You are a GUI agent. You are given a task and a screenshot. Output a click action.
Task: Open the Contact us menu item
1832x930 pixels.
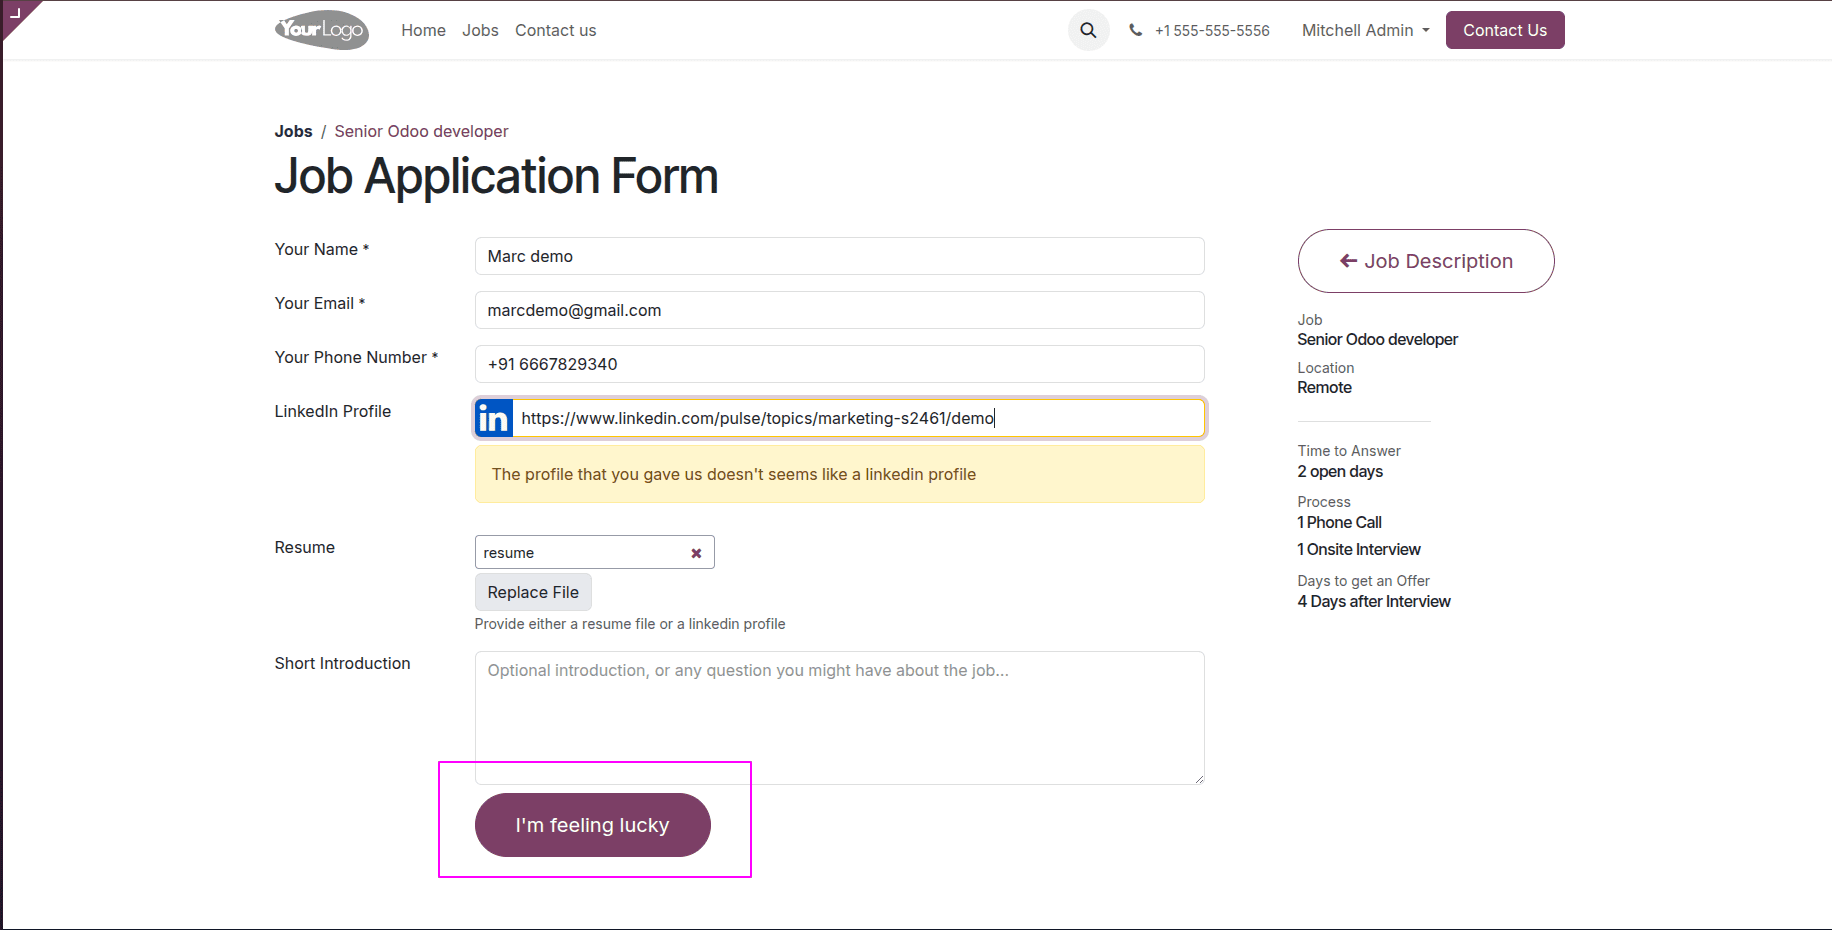click(x=555, y=30)
